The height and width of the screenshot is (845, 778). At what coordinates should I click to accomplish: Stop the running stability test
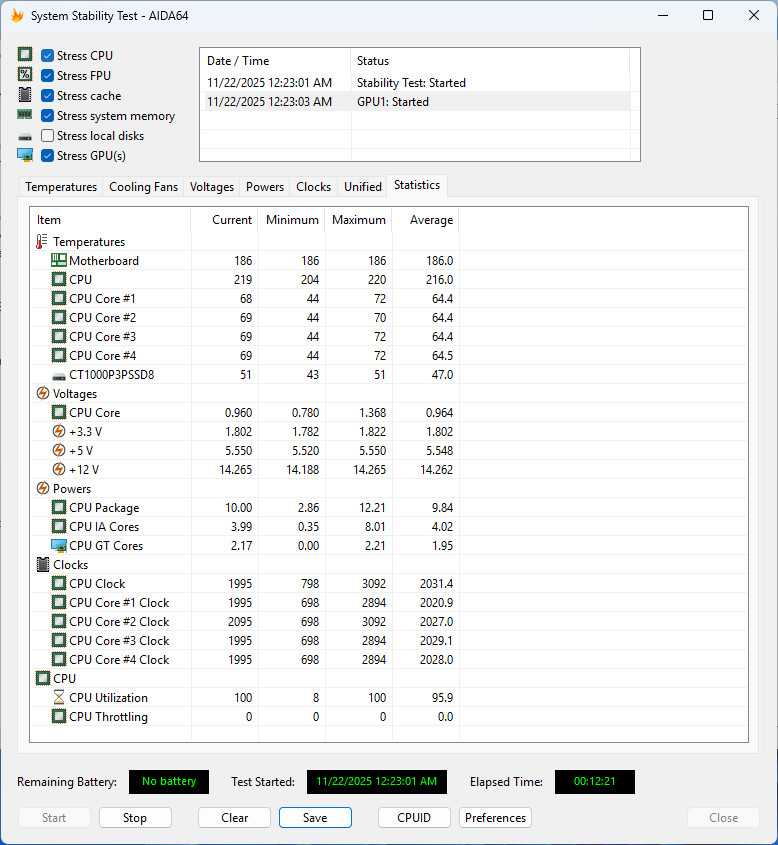[x=135, y=818]
